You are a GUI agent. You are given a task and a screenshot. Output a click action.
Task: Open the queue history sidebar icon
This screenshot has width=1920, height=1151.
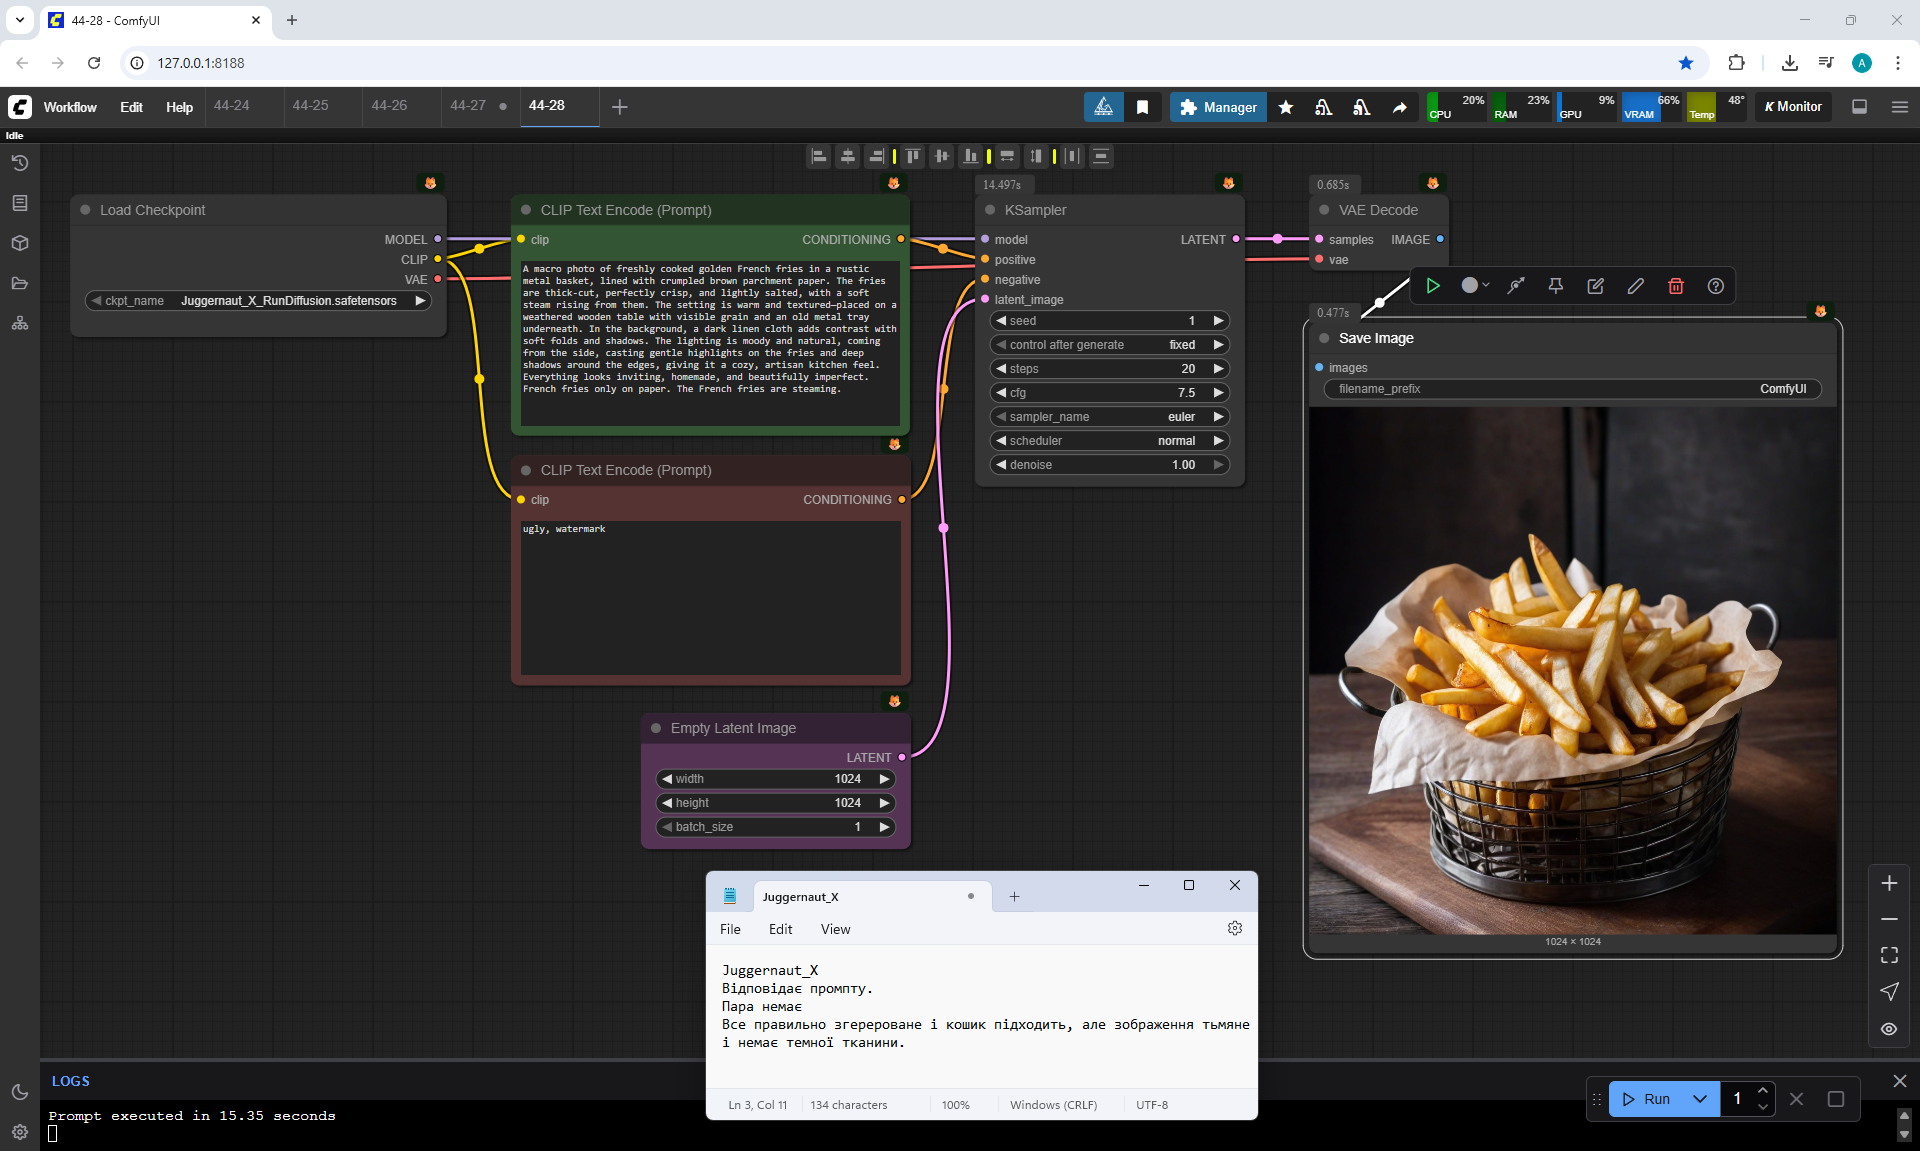tap(19, 163)
